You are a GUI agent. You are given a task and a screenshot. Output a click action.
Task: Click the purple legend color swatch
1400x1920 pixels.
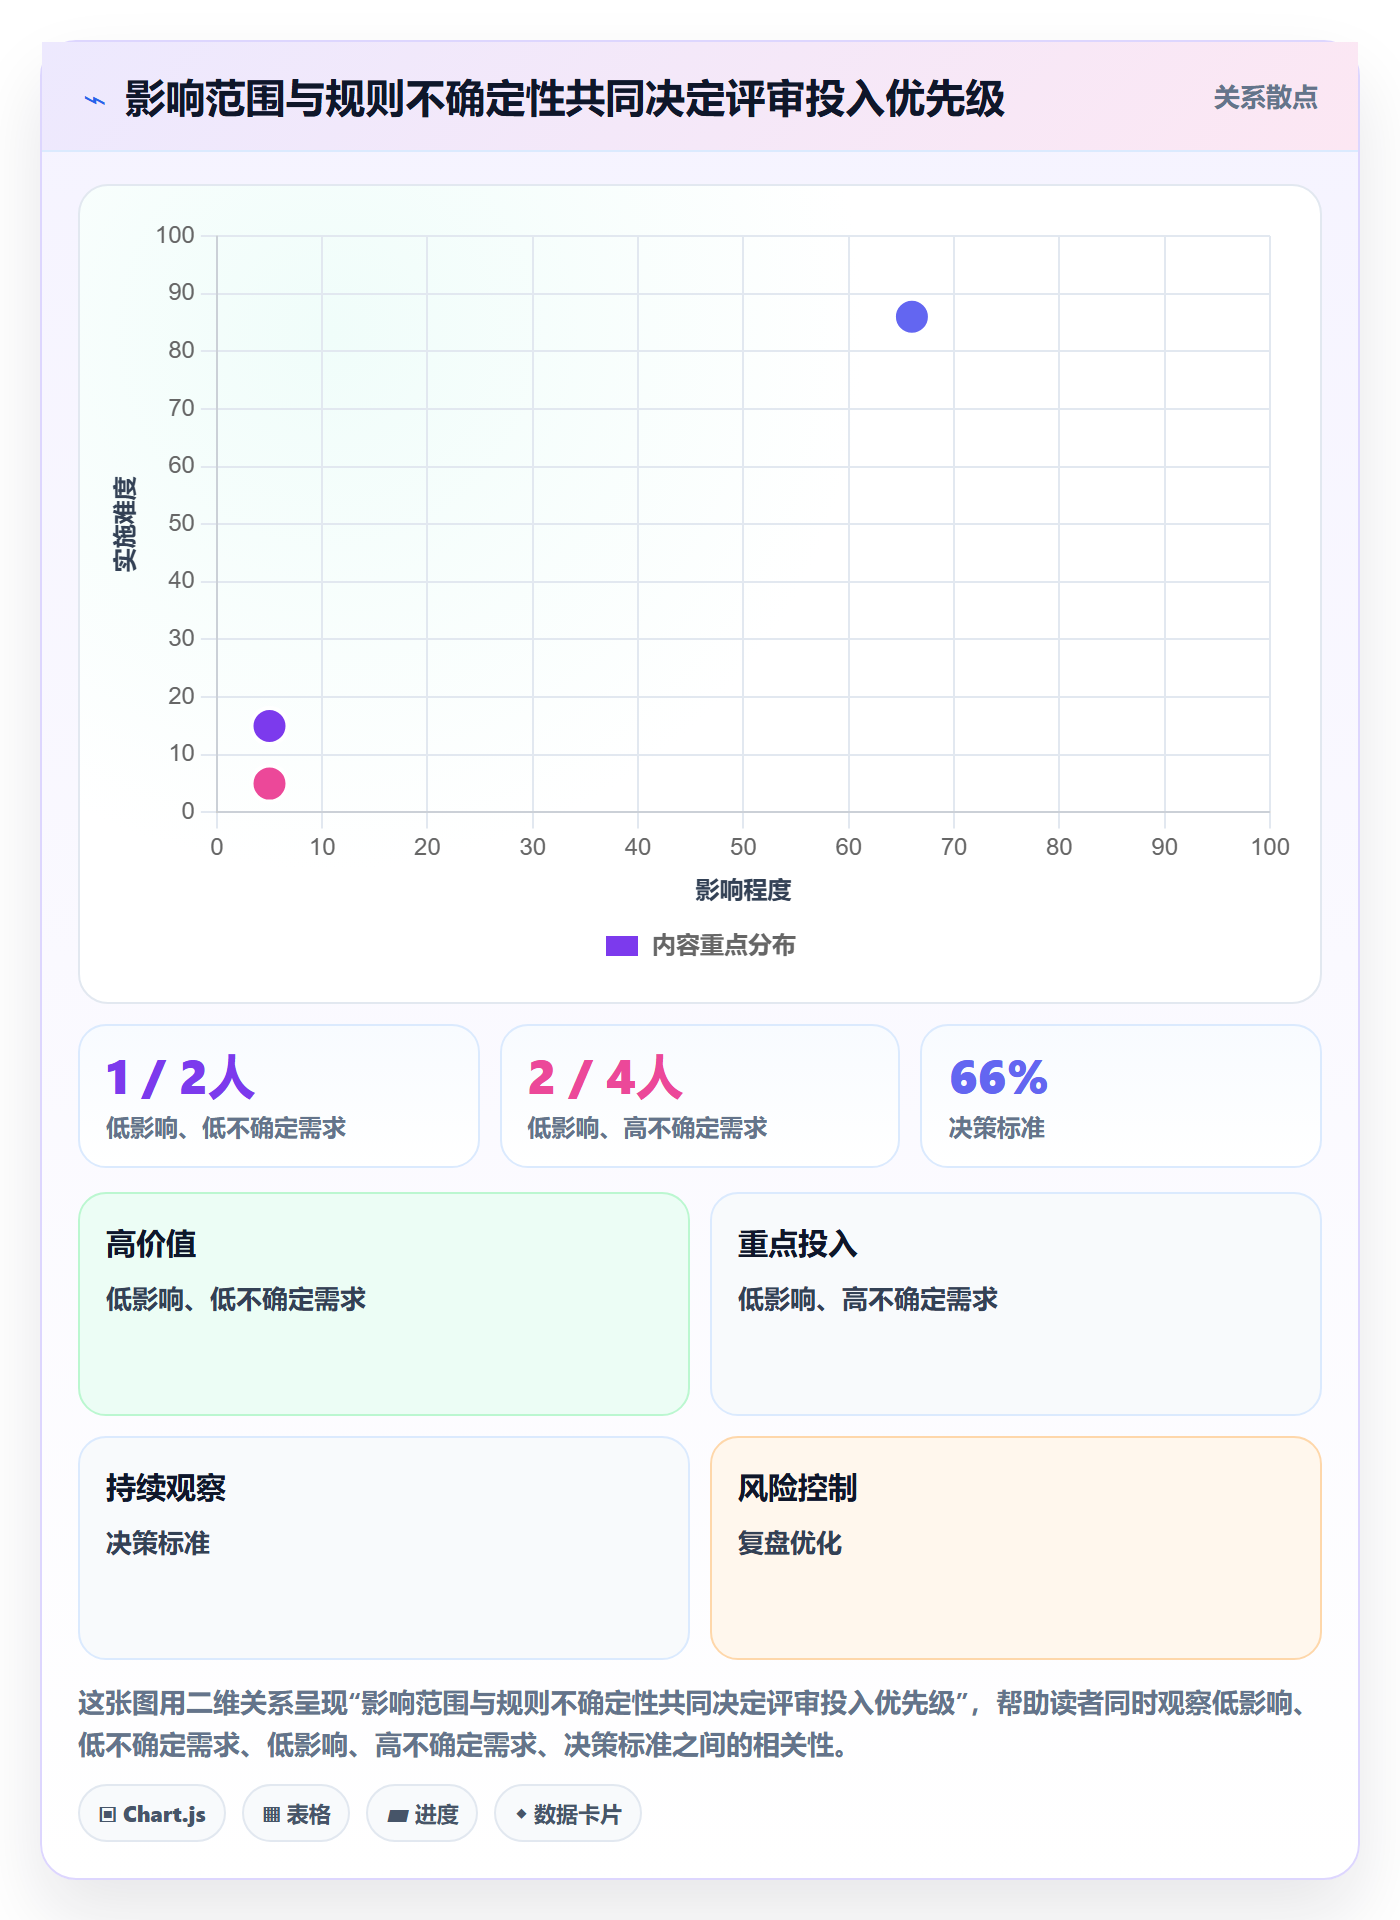(x=621, y=946)
